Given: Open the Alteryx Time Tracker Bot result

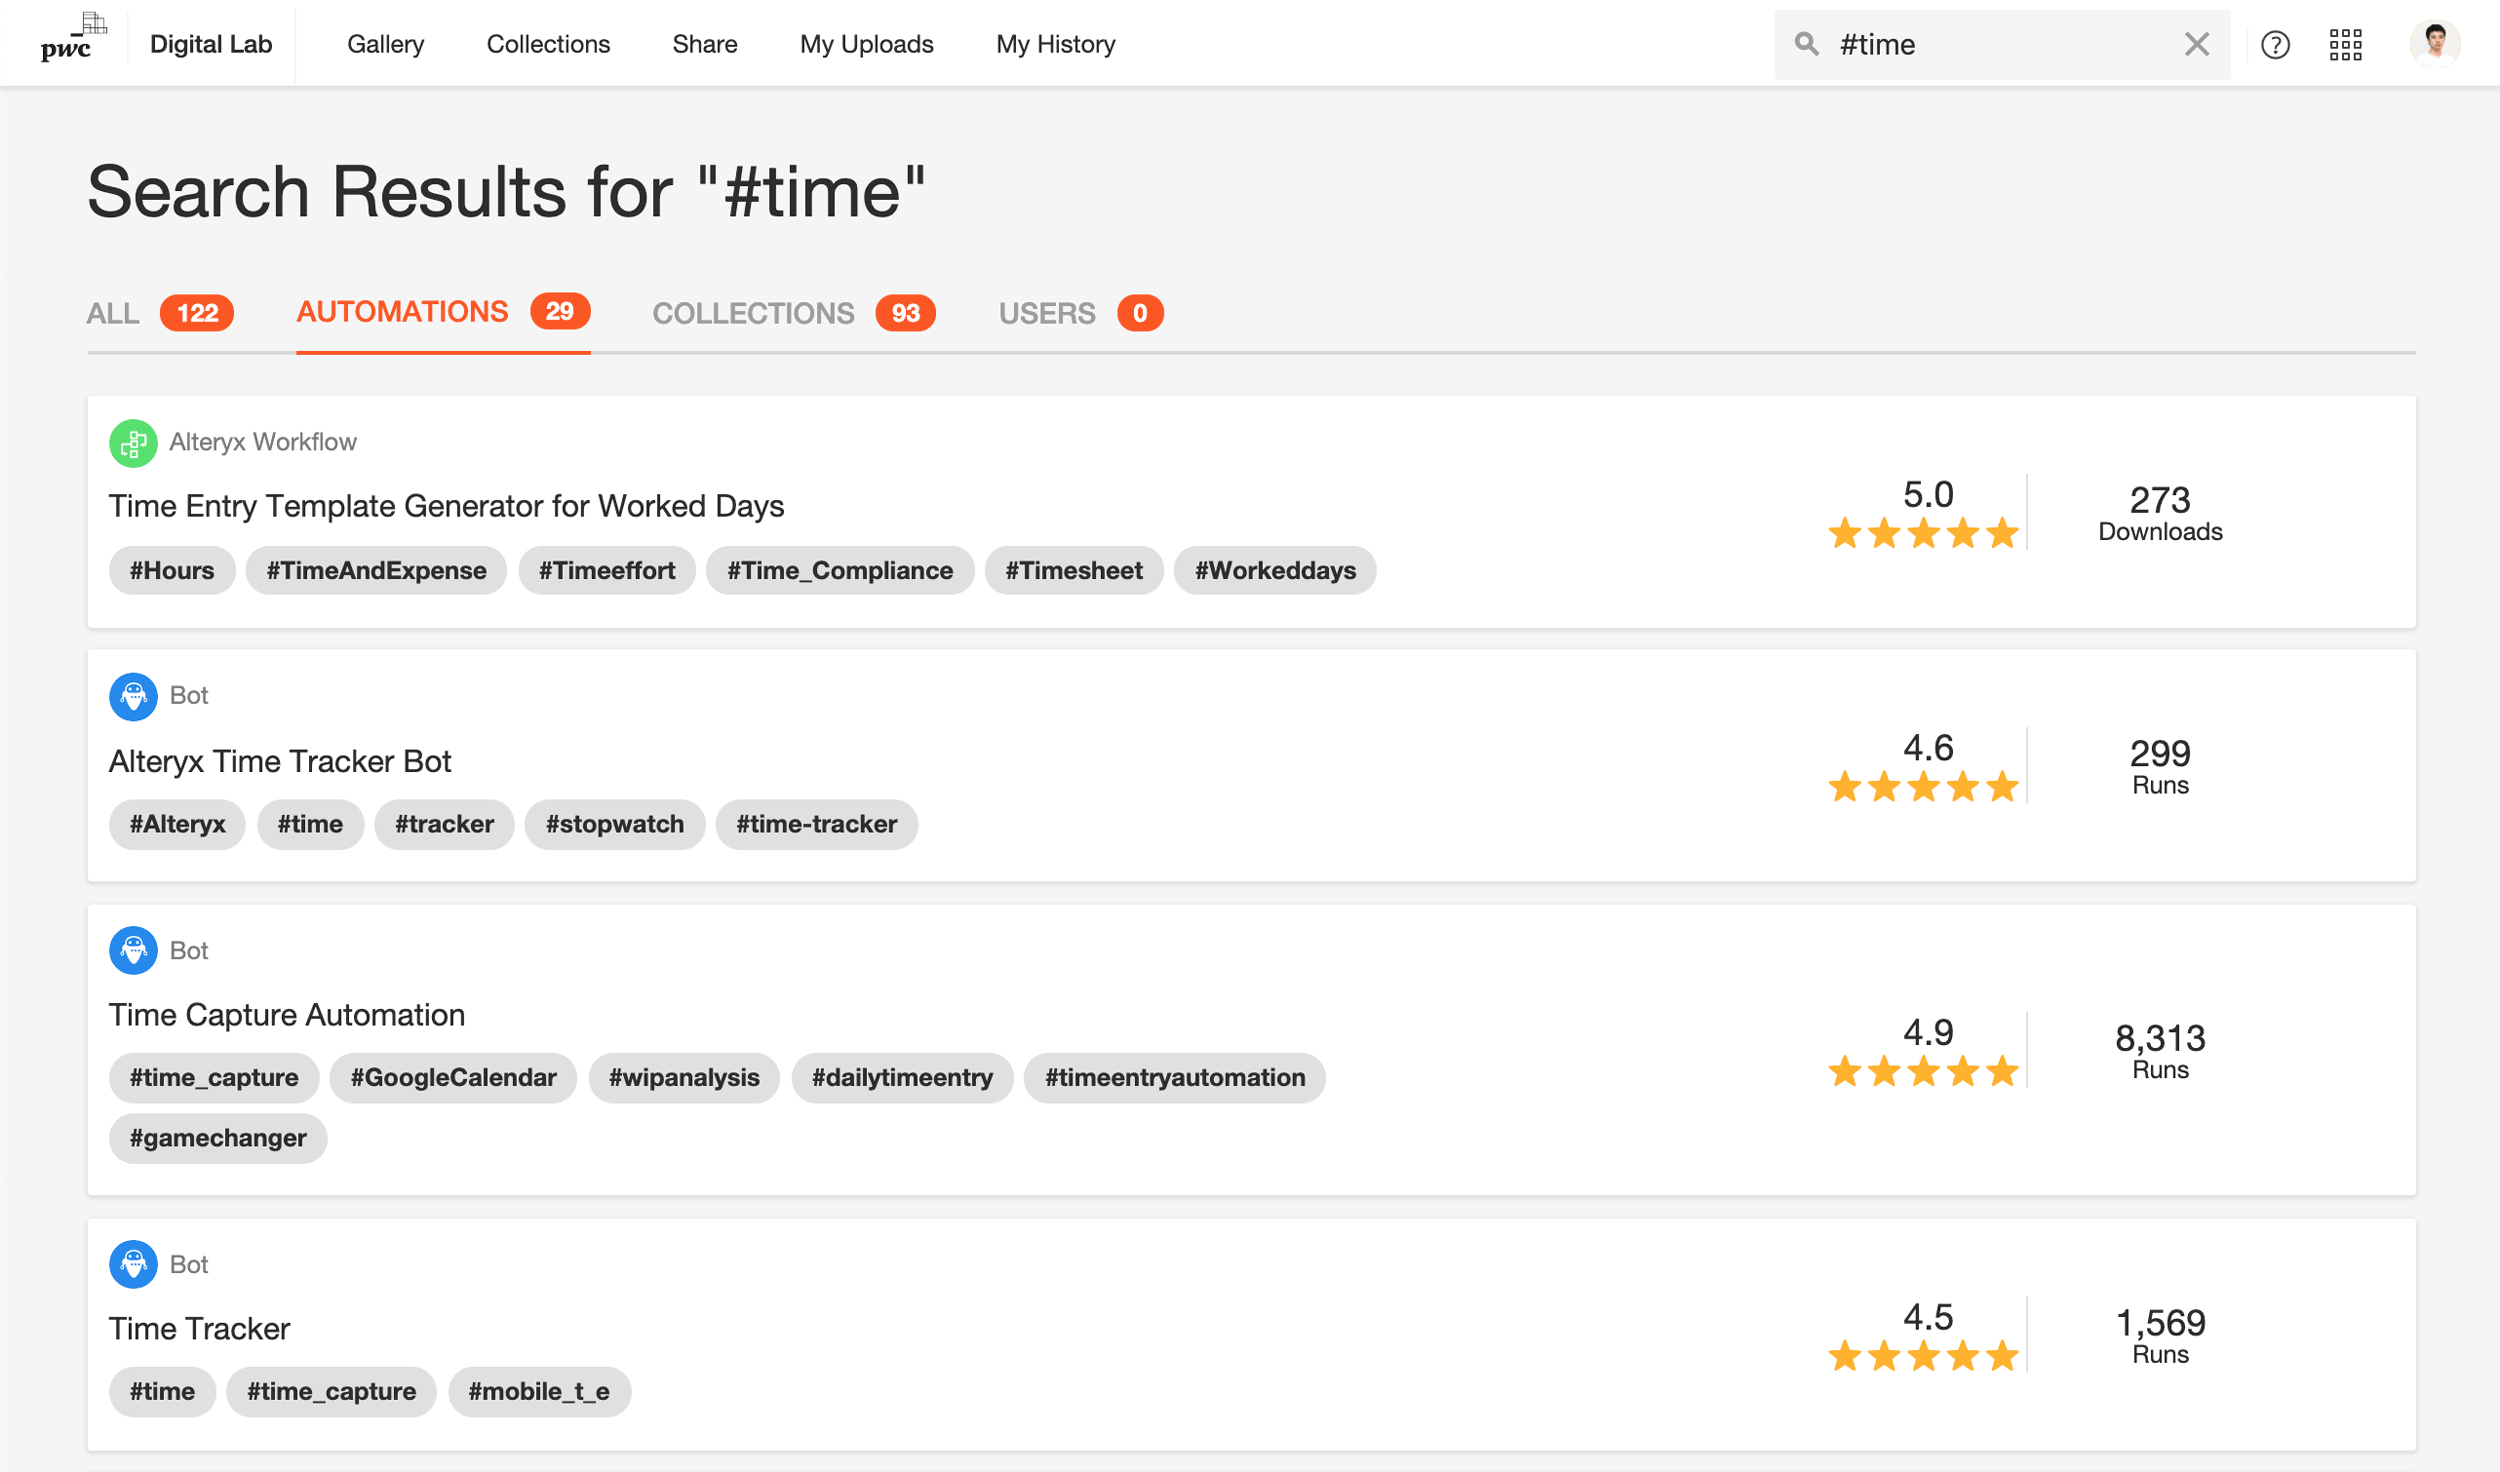Looking at the screenshot, I should click(x=280, y=761).
